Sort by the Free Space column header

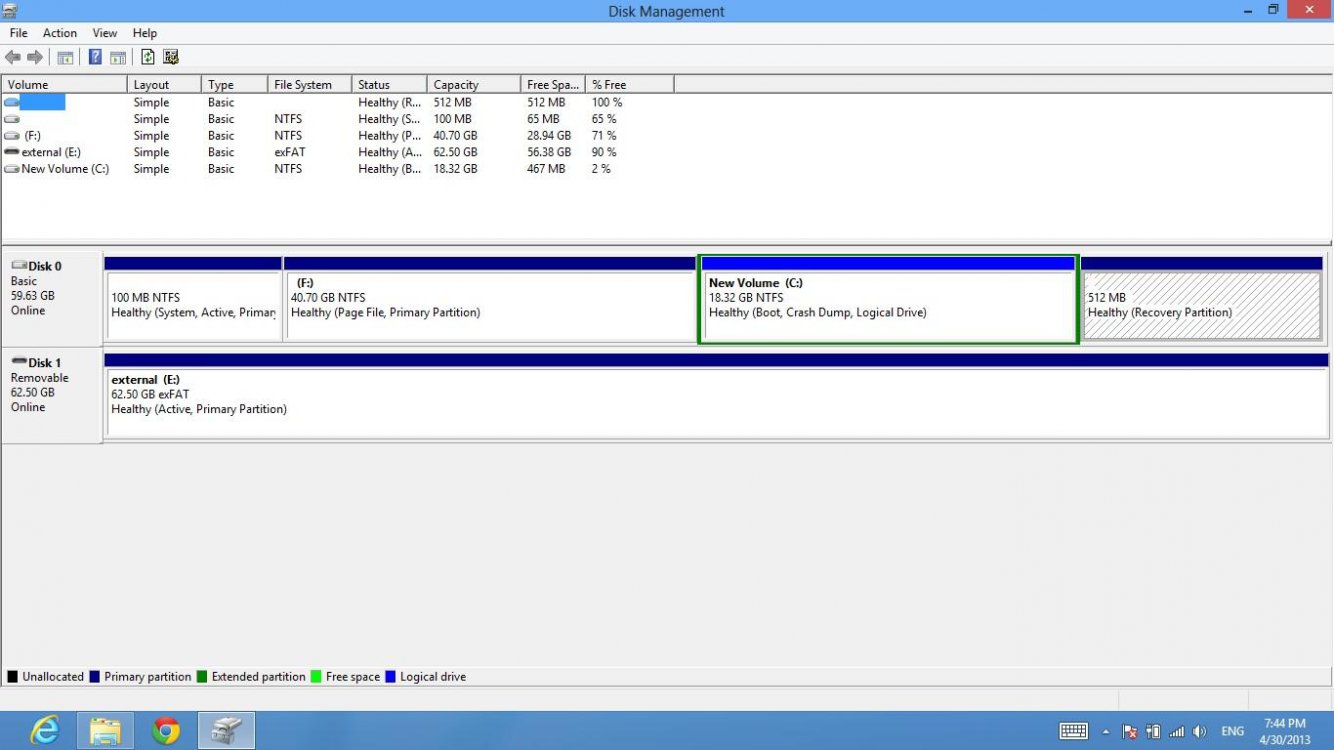(x=553, y=85)
